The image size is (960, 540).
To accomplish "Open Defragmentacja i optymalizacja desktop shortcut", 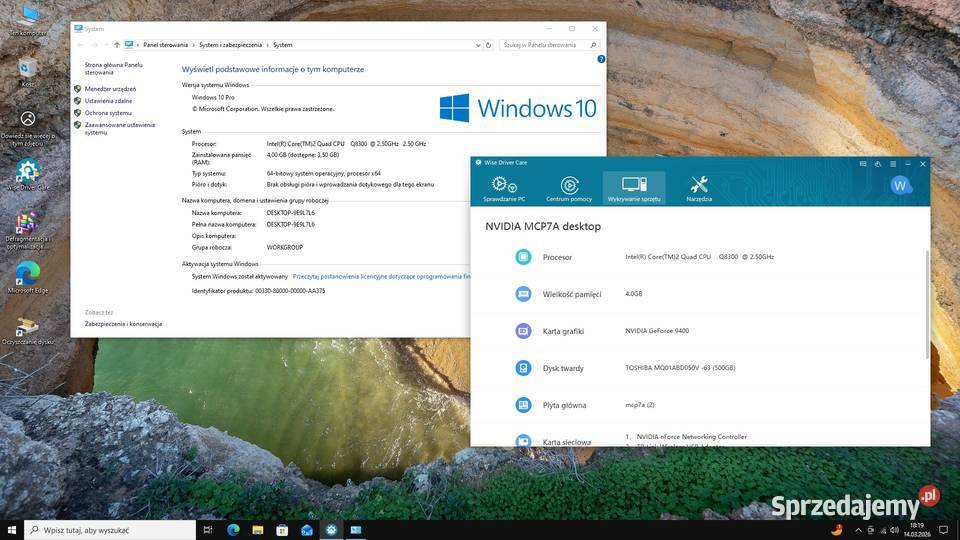I will point(28,231).
